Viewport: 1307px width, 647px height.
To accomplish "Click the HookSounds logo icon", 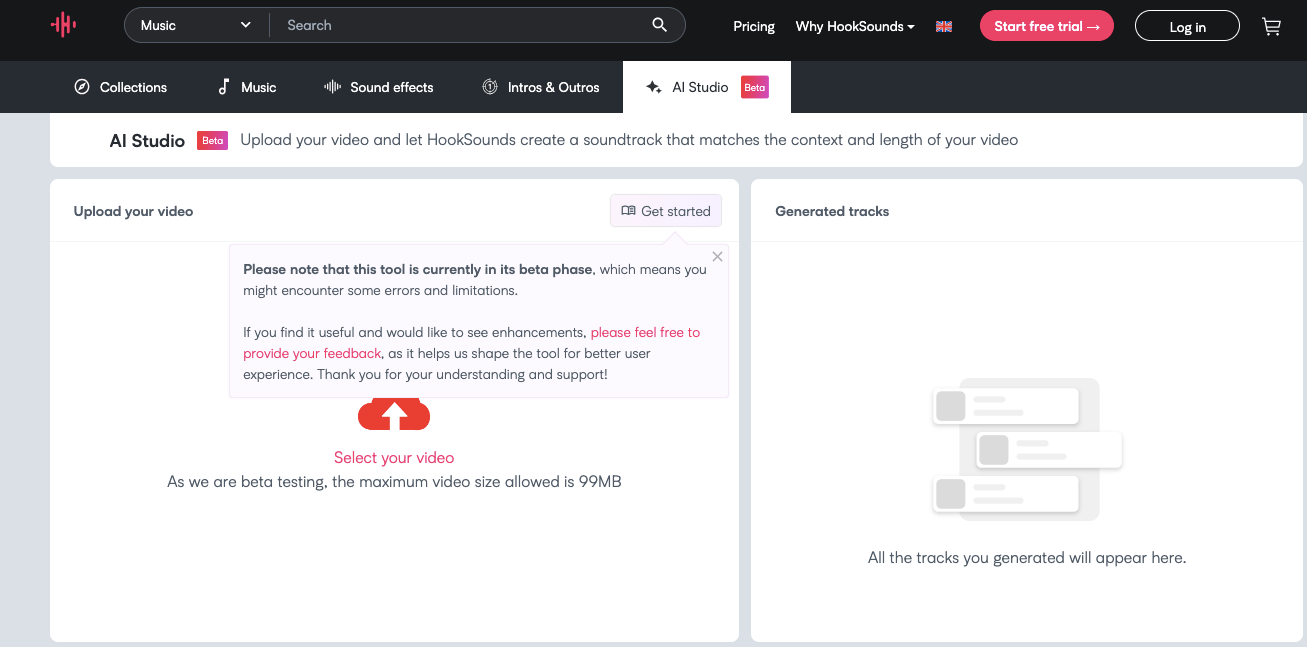I will coord(62,25).
